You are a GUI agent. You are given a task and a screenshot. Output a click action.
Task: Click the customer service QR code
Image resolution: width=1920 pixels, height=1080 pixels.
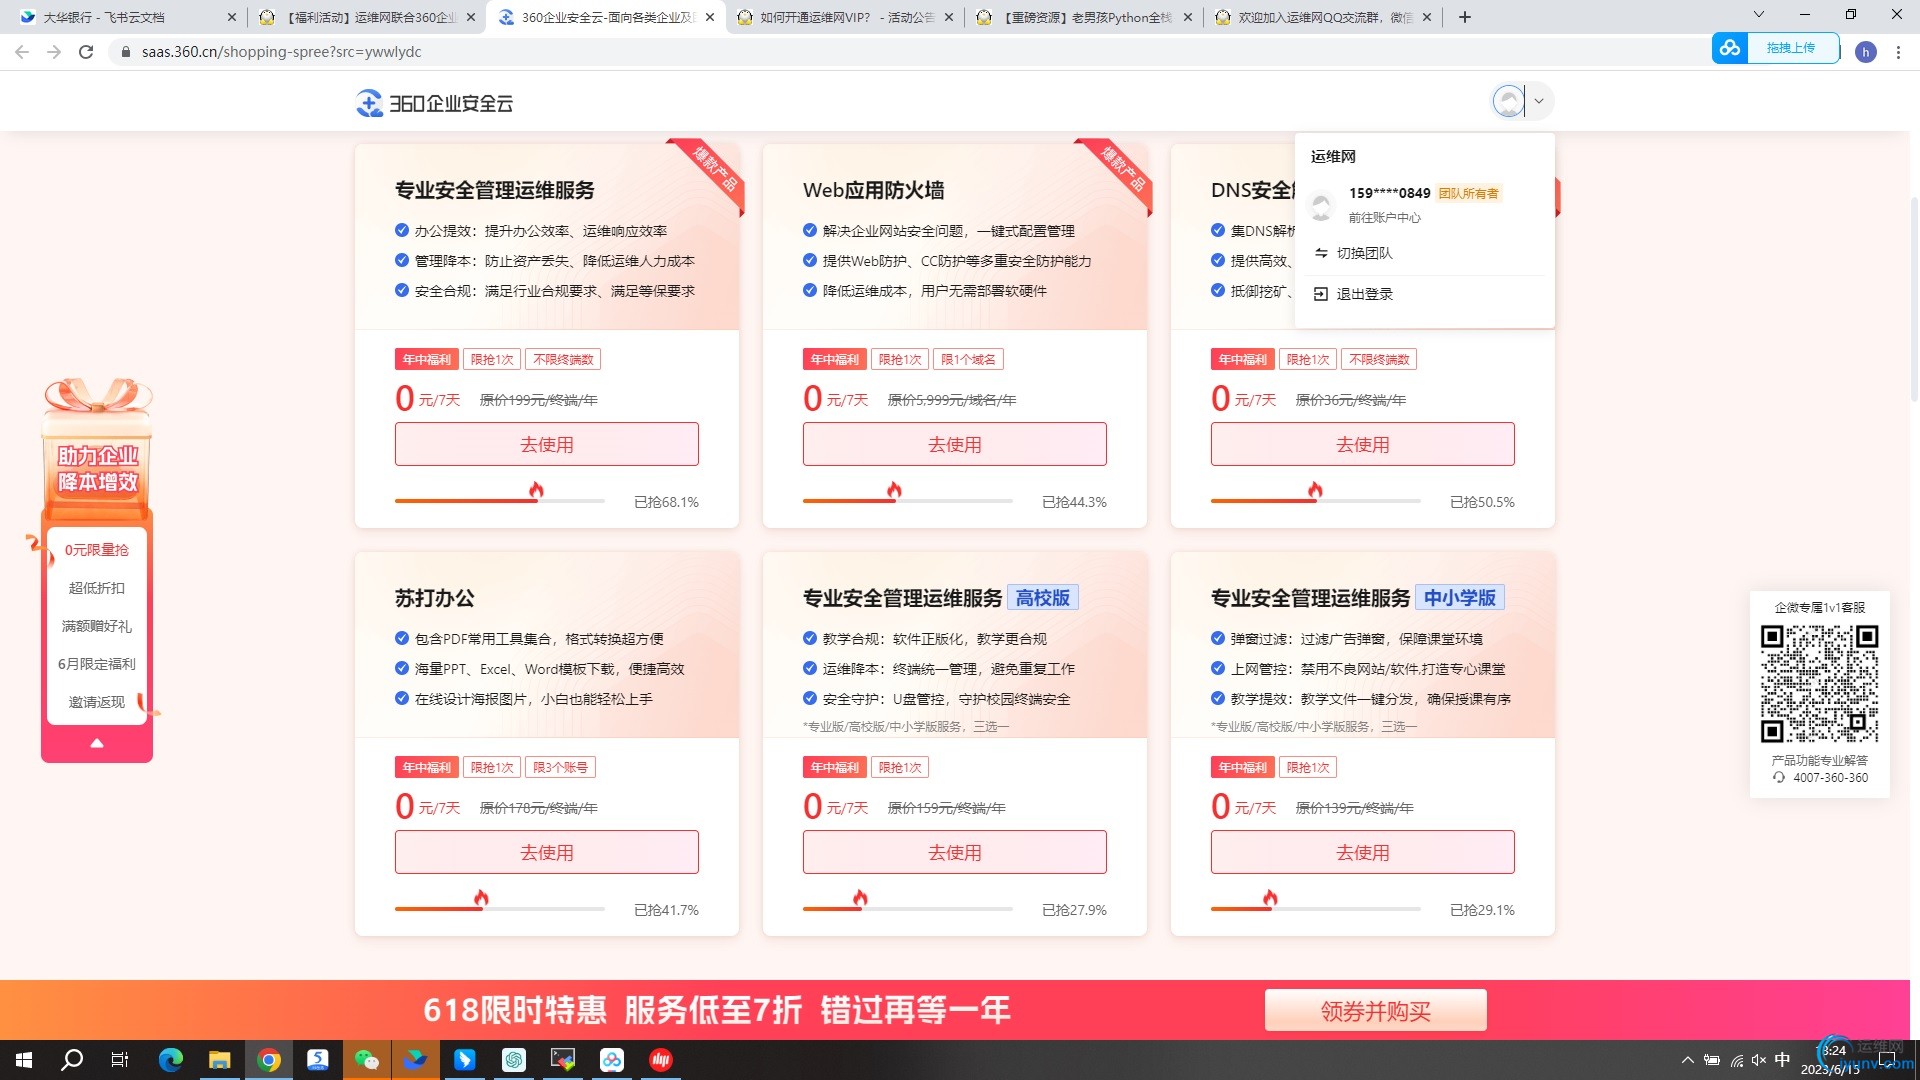coord(1819,683)
